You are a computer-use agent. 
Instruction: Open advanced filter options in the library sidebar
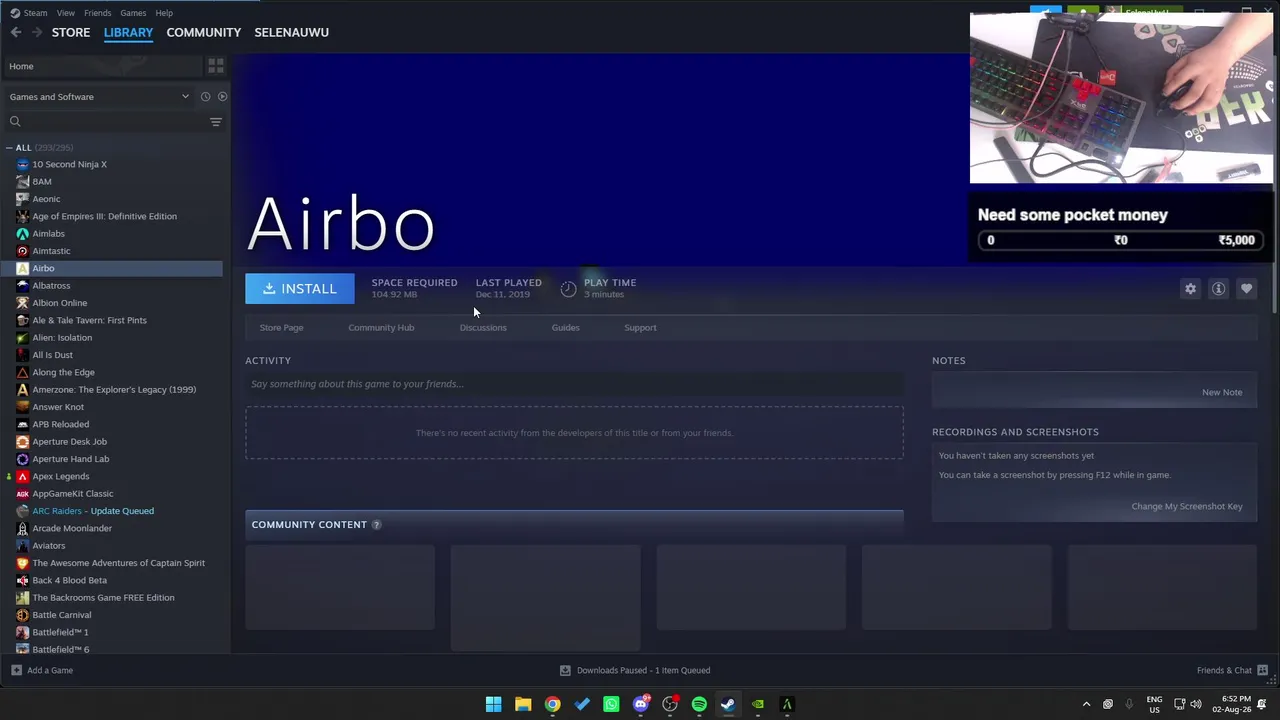click(216, 122)
